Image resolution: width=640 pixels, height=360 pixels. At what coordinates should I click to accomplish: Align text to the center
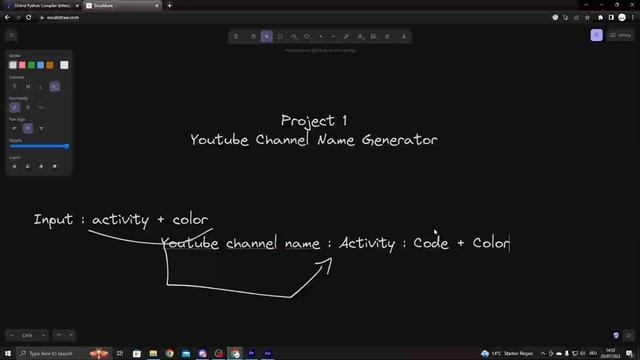(x=28, y=129)
